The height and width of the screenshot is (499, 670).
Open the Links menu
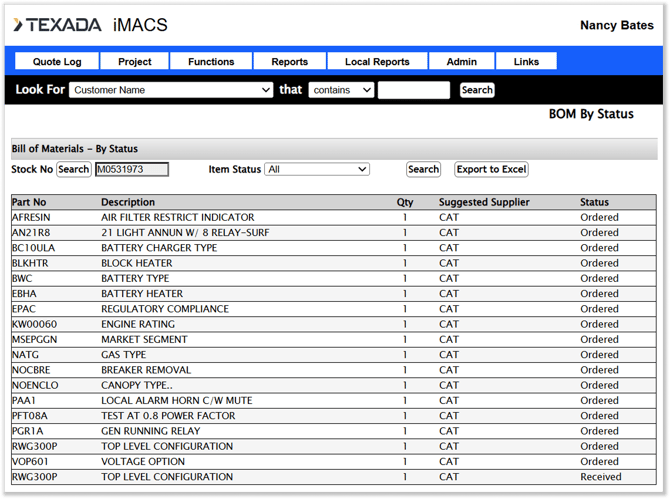[526, 62]
